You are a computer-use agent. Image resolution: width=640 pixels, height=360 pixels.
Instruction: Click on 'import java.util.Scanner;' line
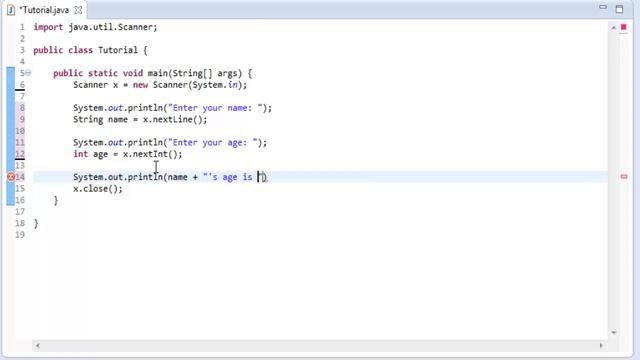point(95,27)
